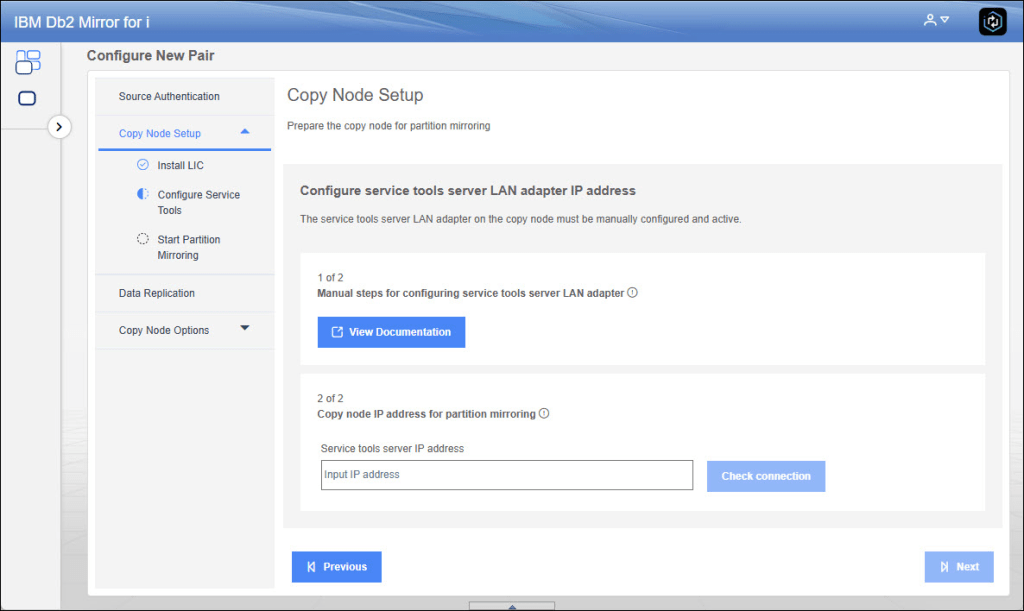1024x611 pixels.
Task: Go to the Data Replication step
Action: [x=157, y=293]
